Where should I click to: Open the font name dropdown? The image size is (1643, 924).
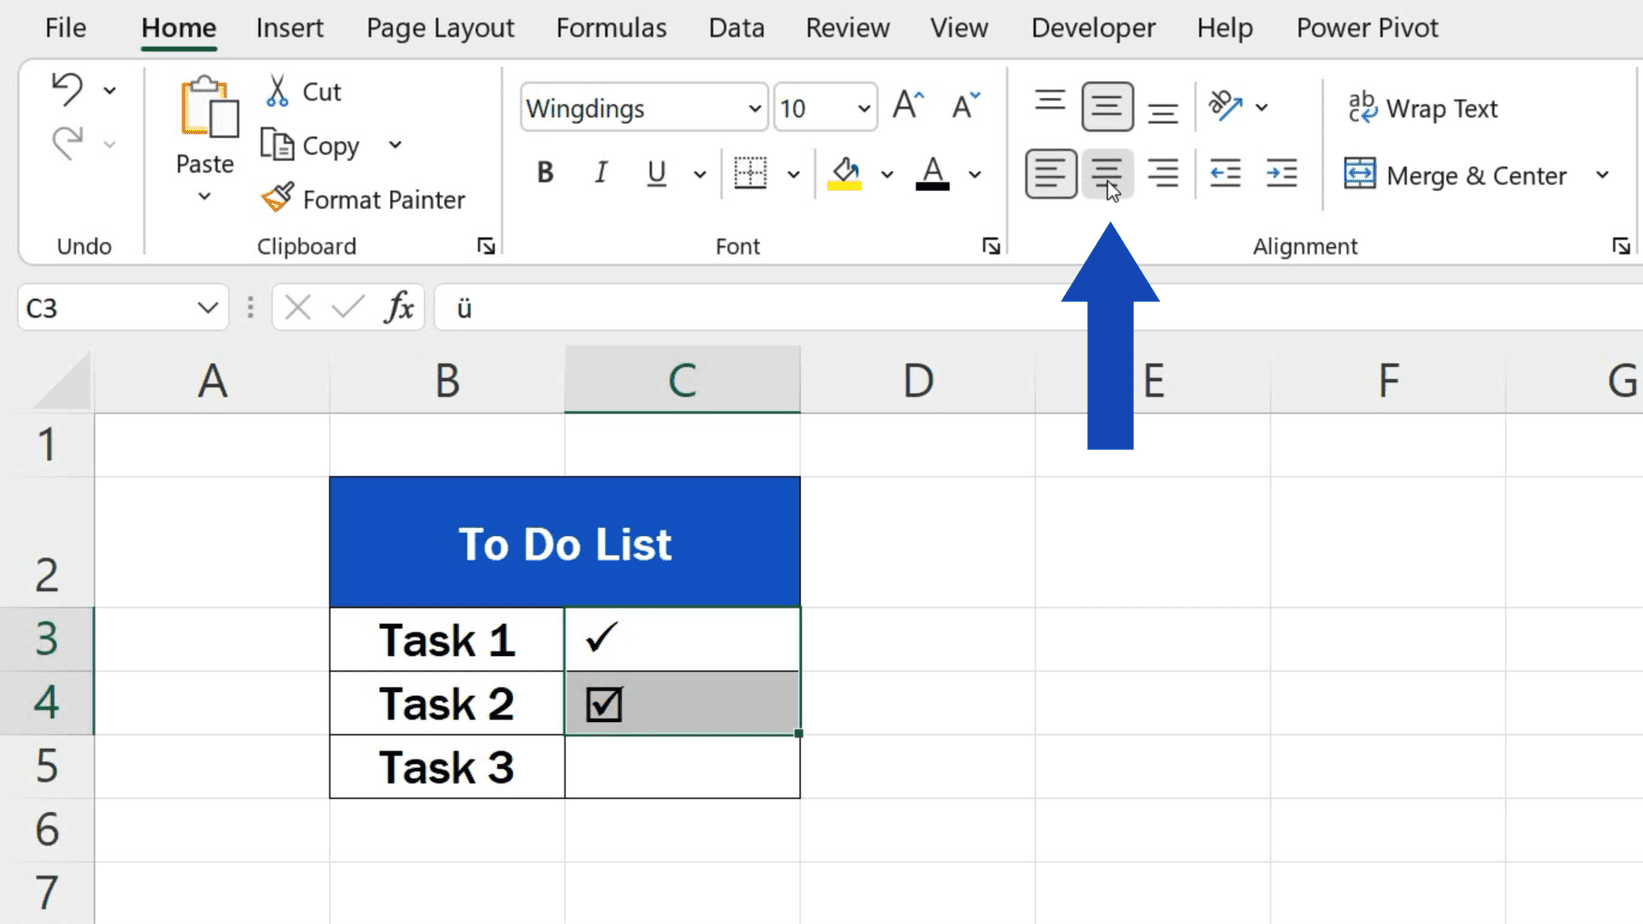(755, 108)
